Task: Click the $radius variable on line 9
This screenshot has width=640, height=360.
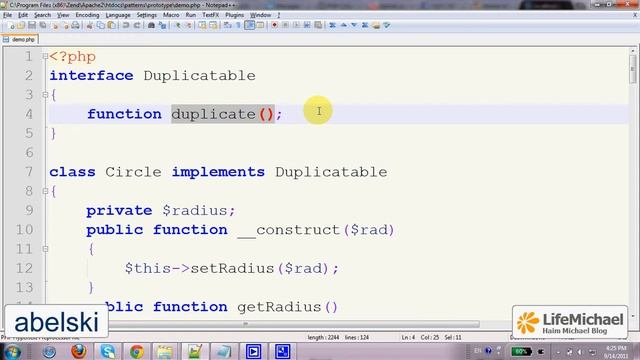Action: click(x=196, y=211)
